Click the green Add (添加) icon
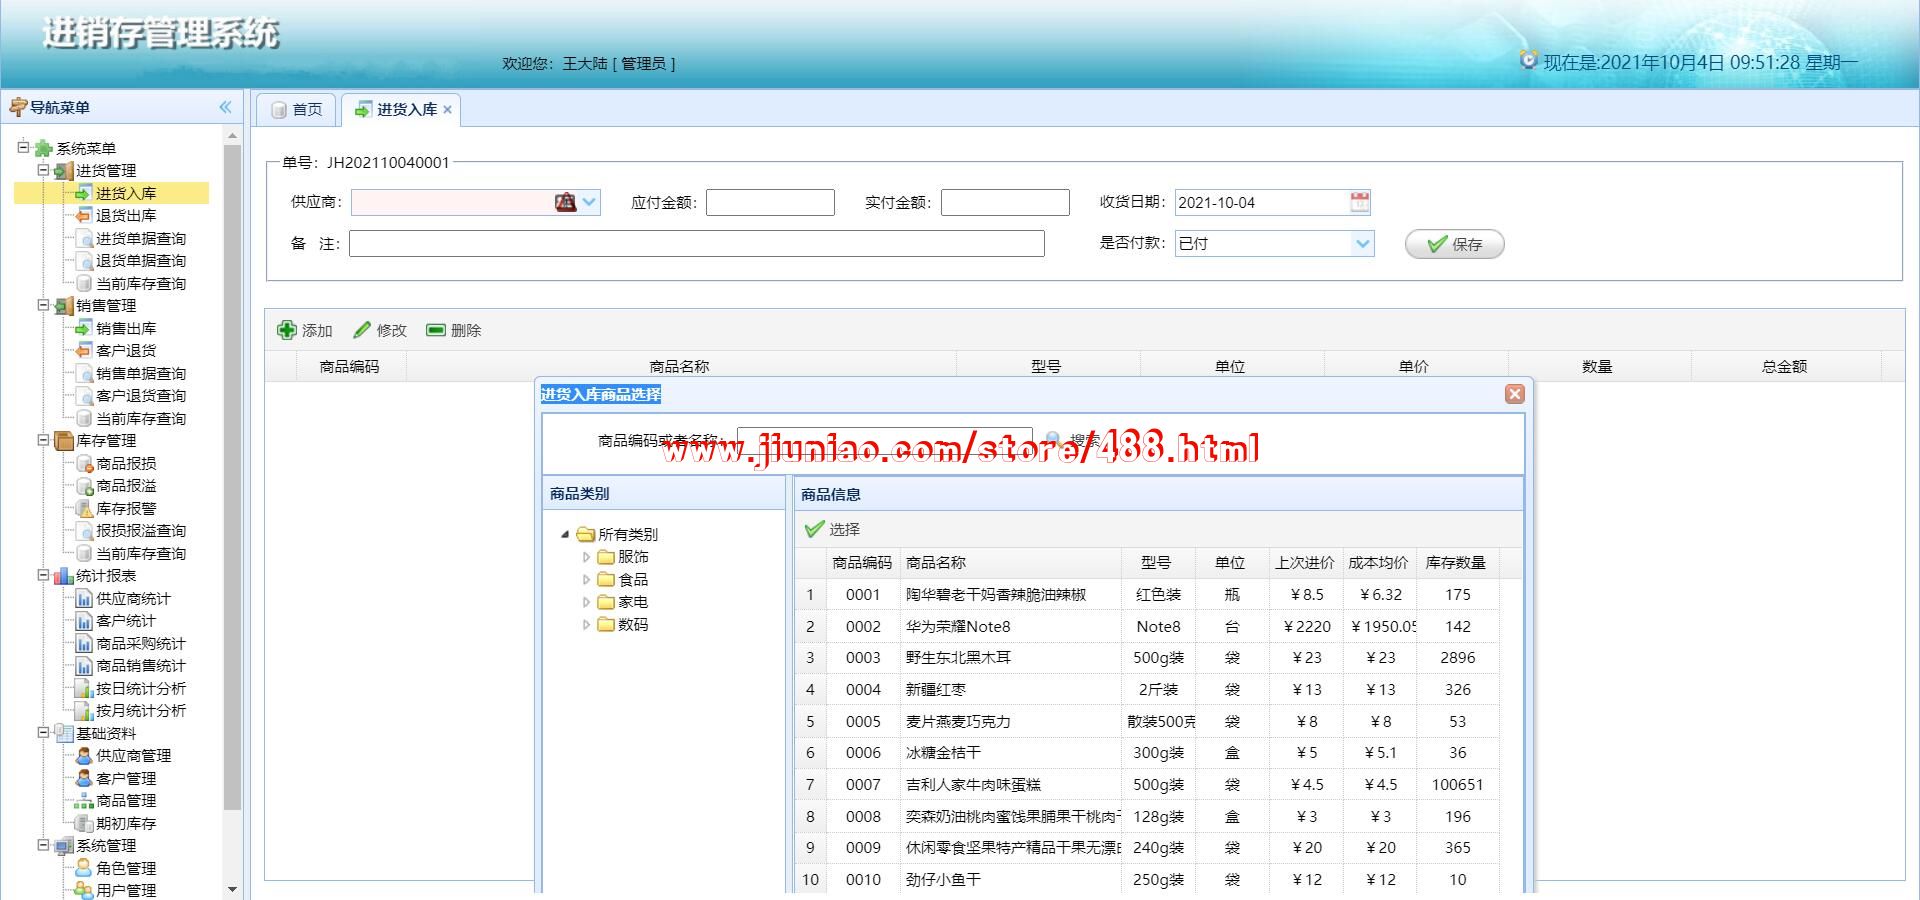The image size is (1920, 900). (x=287, y=330)
